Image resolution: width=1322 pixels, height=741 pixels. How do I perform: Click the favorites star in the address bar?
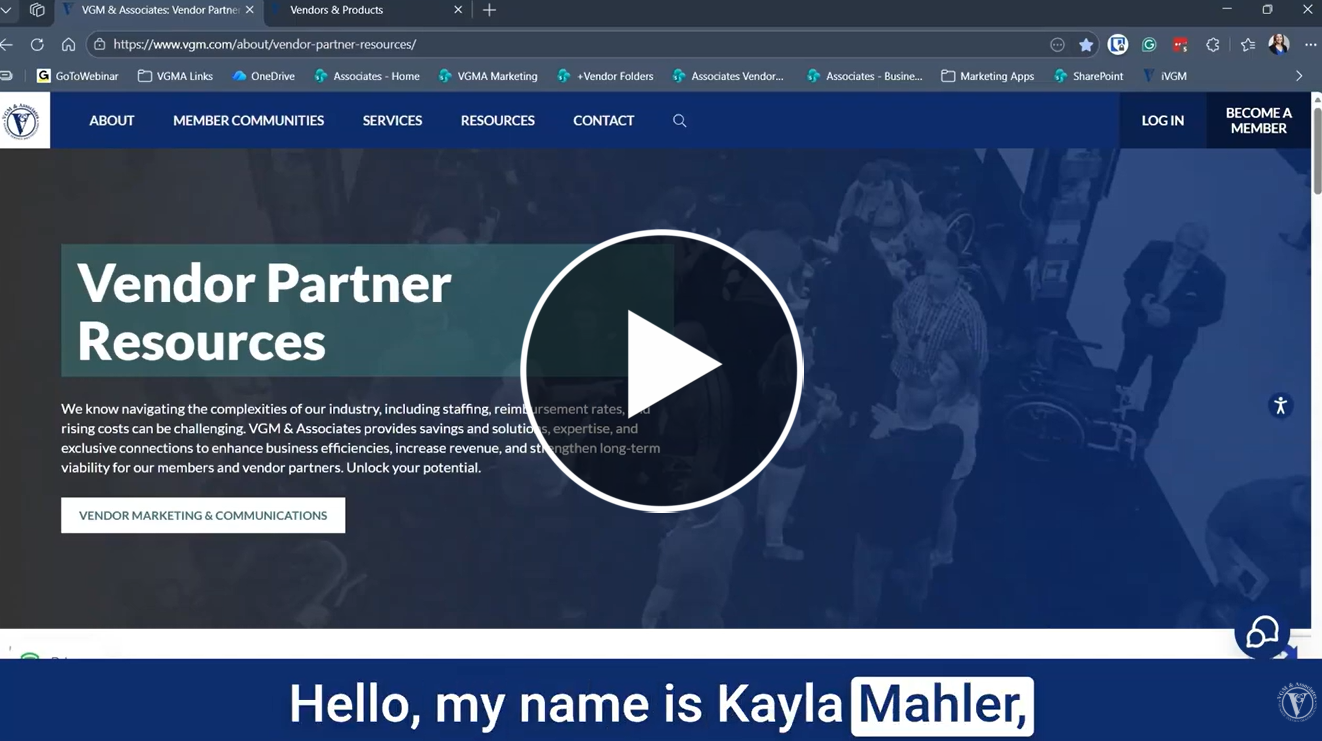[x=1086, y=45]
